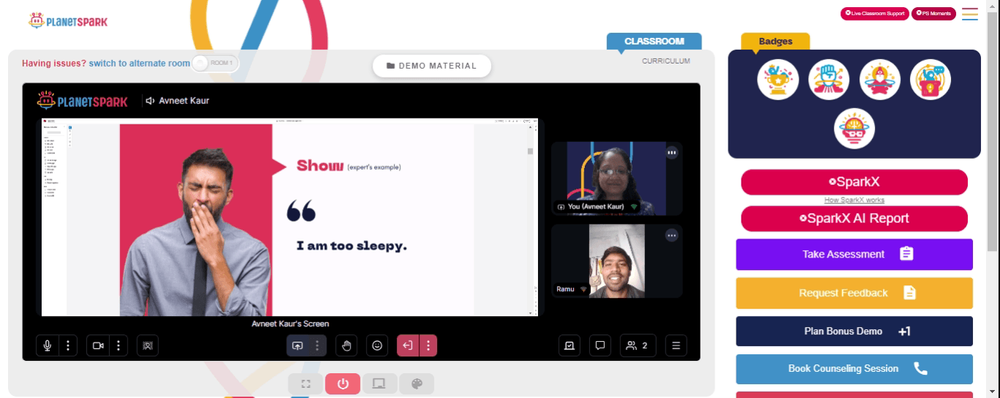Click the red power button
This screenshot has width=1000, height=398.
point(342,384)
